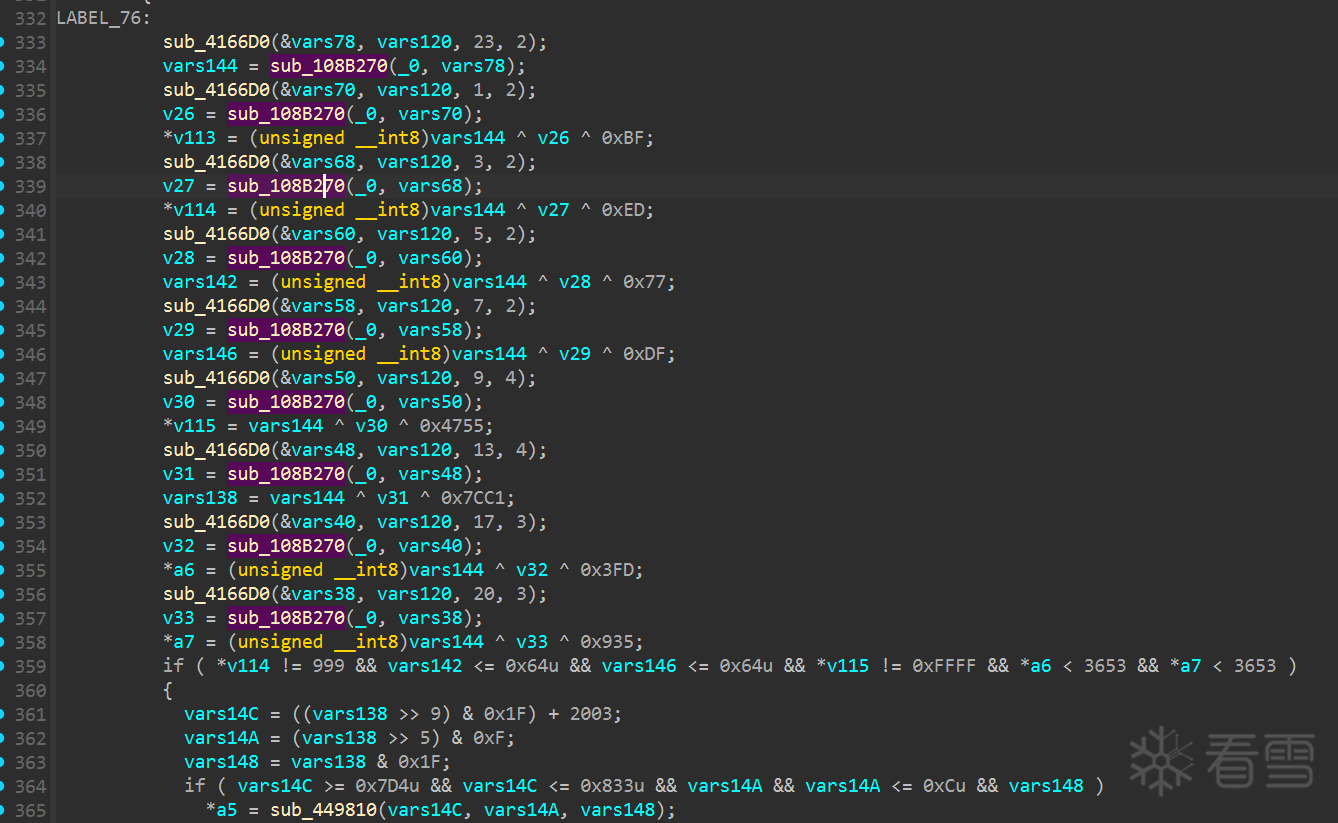Select v32 assignment on line 354
1338x823 pixels.
coord(179,546)
